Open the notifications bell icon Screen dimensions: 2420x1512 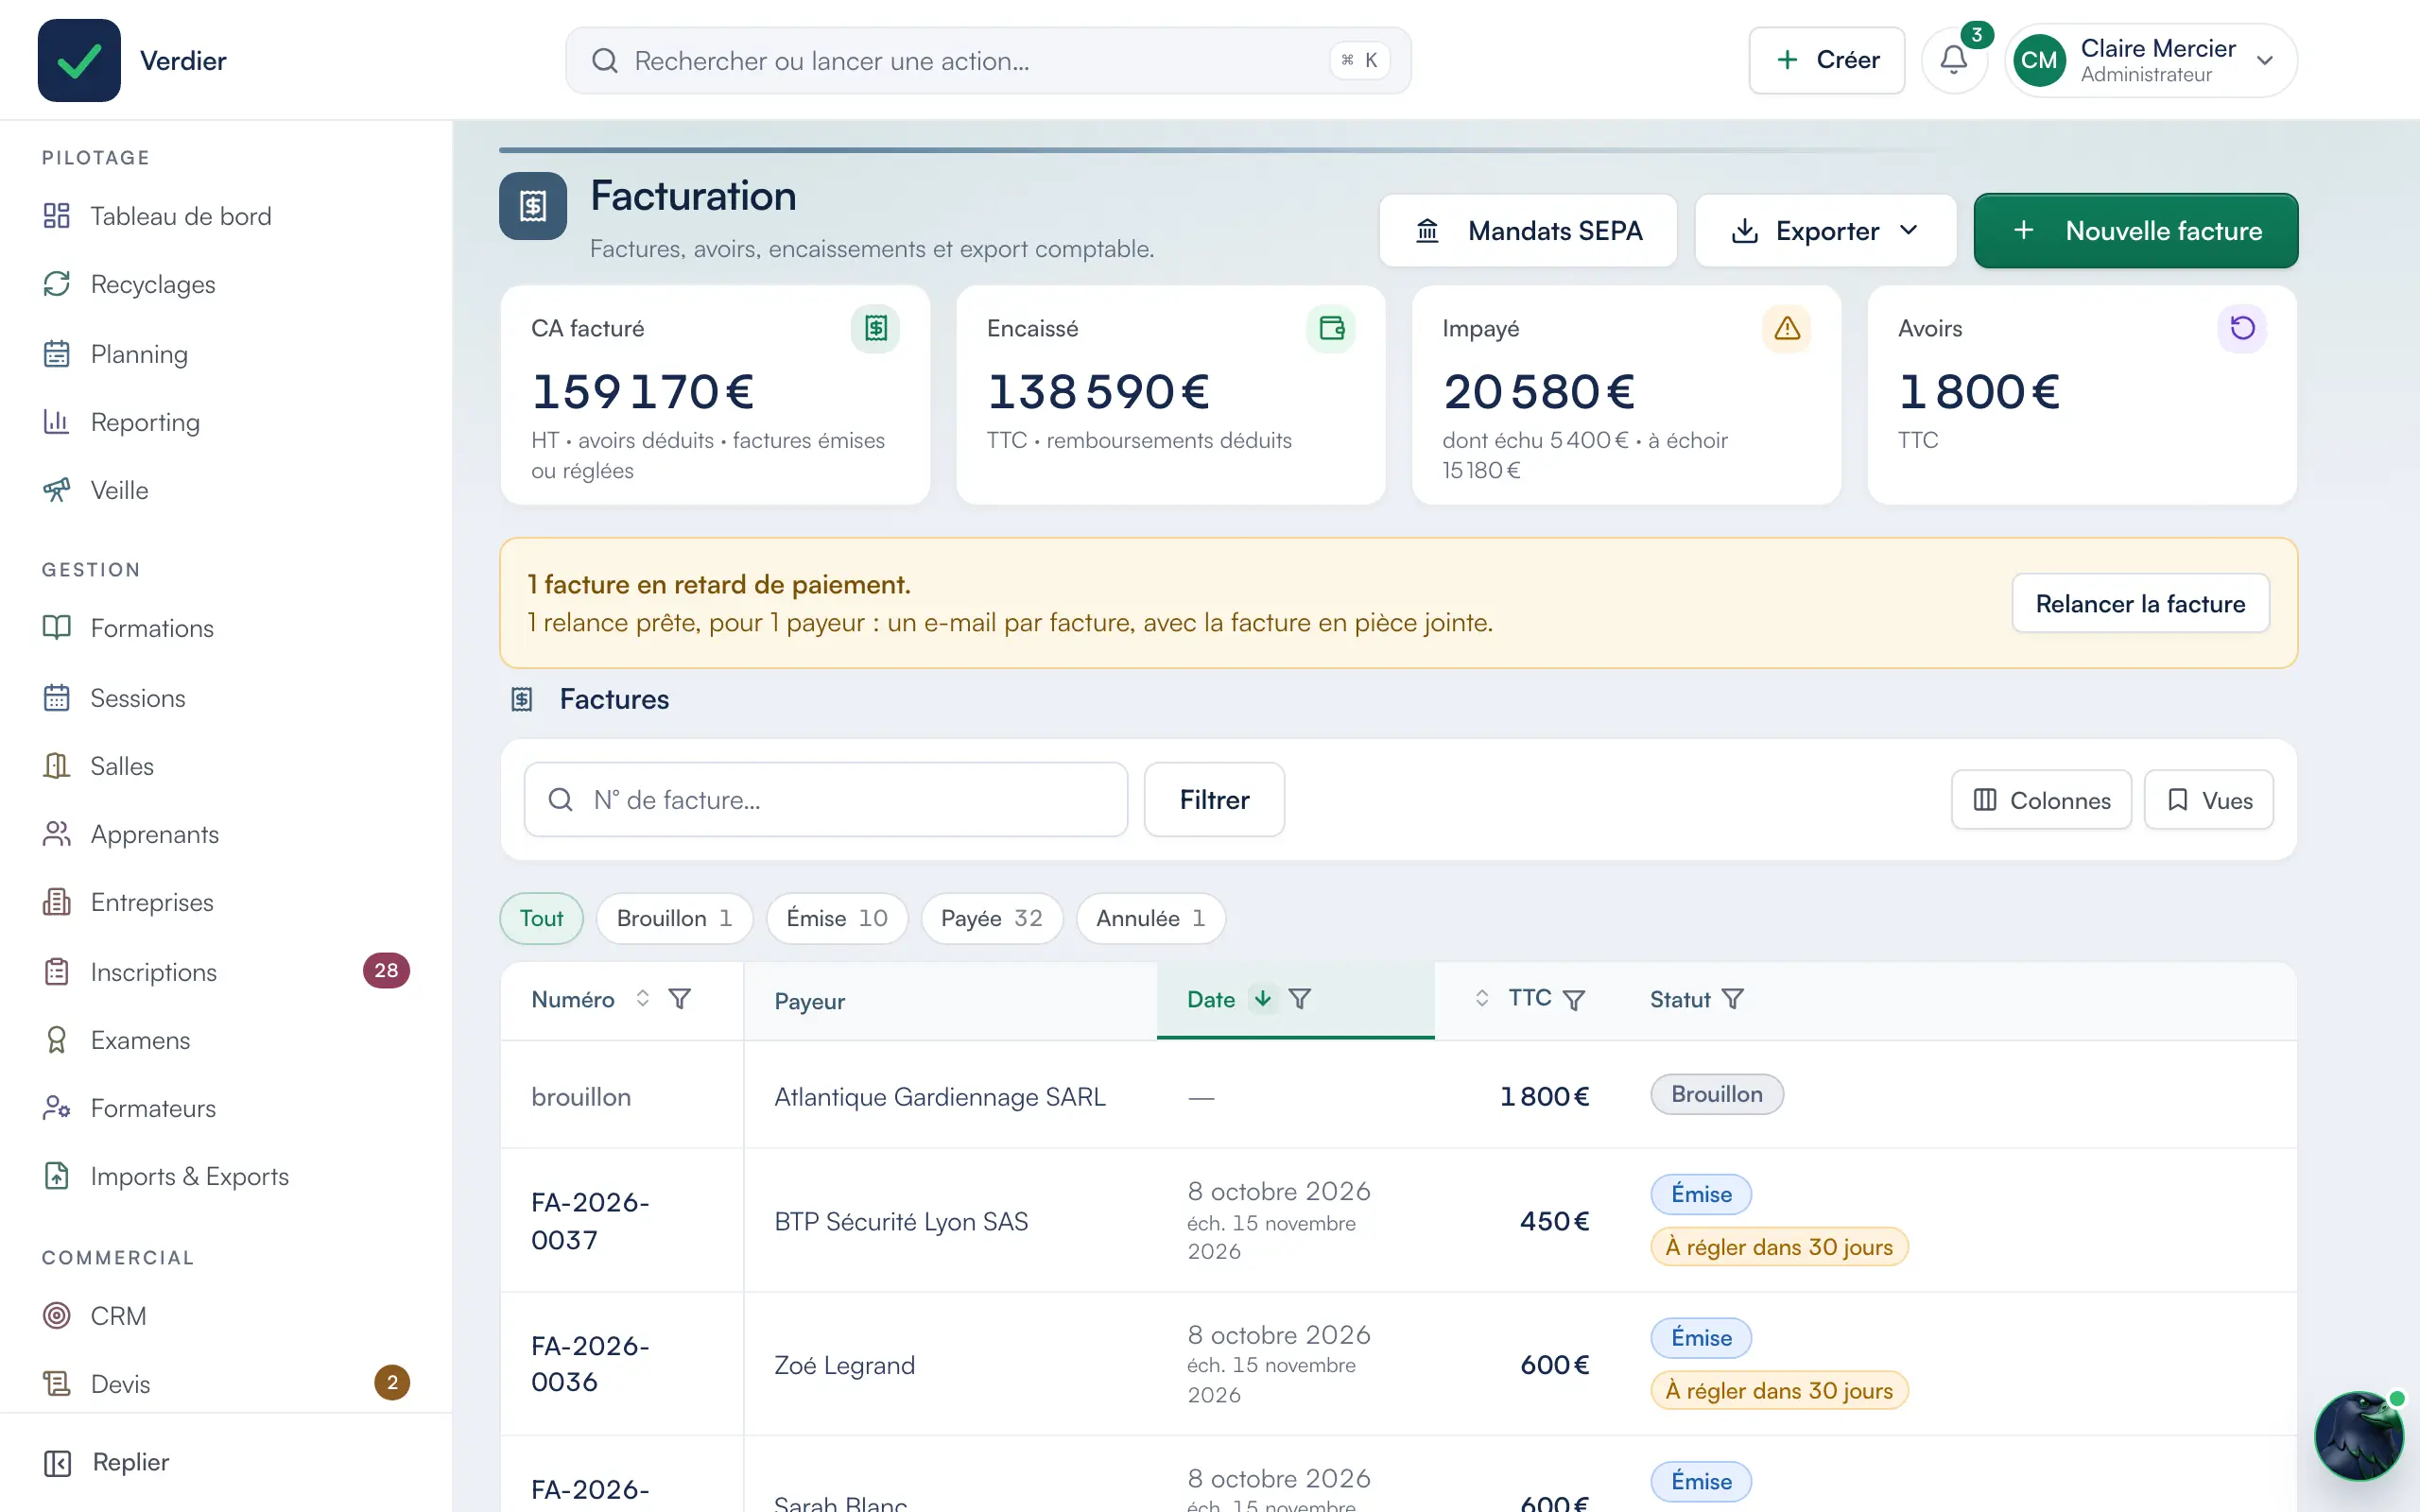click(1953, 60)
